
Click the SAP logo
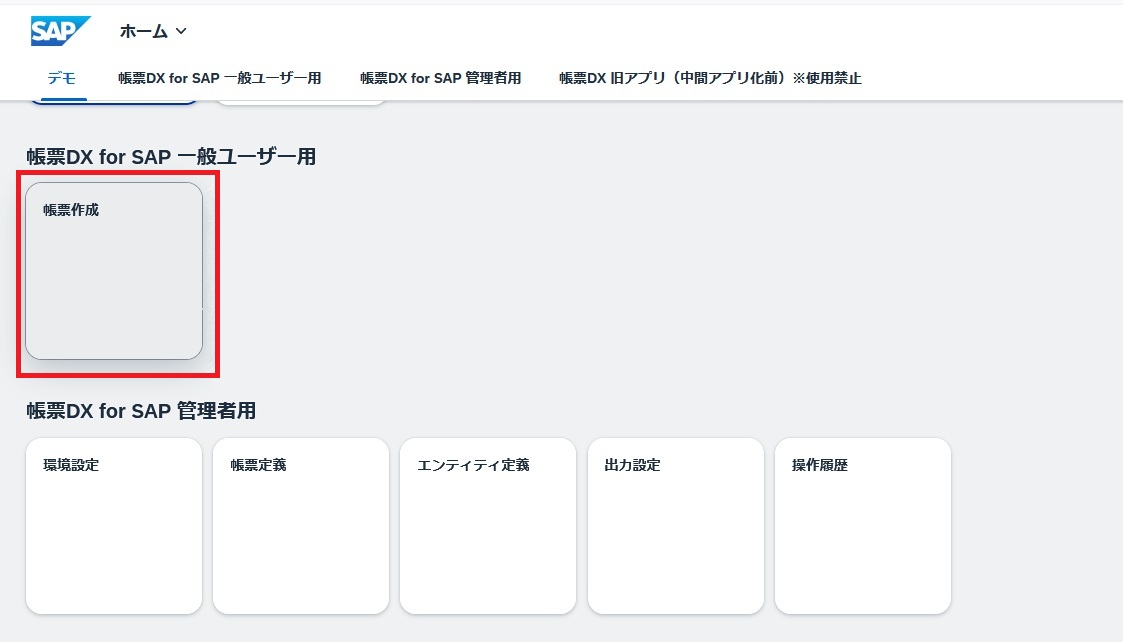tap(60, 31)
